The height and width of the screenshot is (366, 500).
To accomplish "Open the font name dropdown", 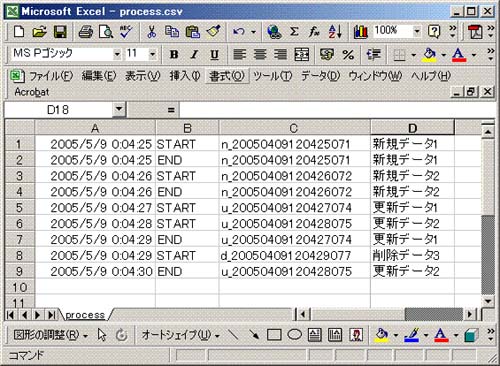I will [x=117, y=54].
